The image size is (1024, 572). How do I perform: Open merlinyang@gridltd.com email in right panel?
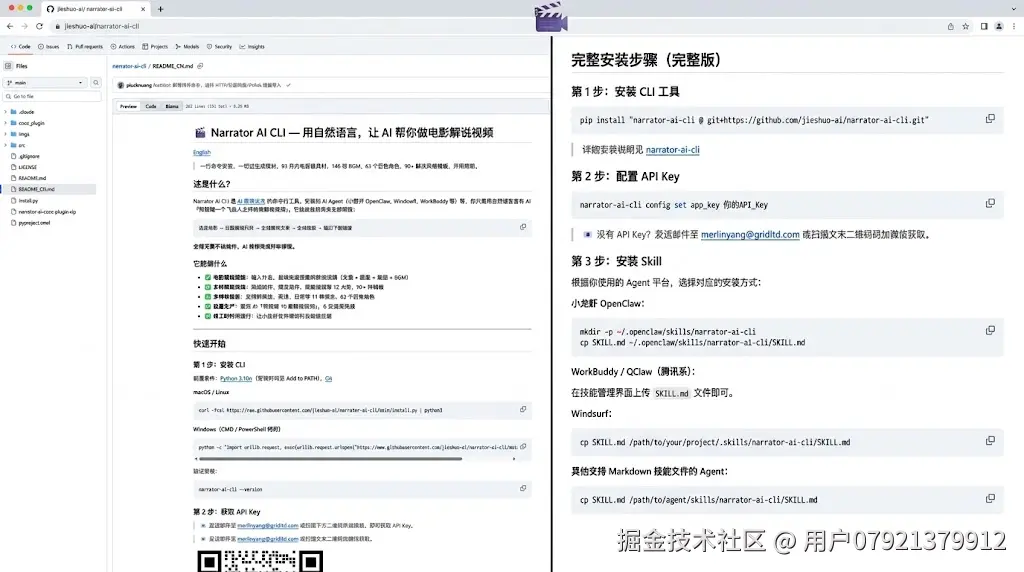click(x=750, y=234)
